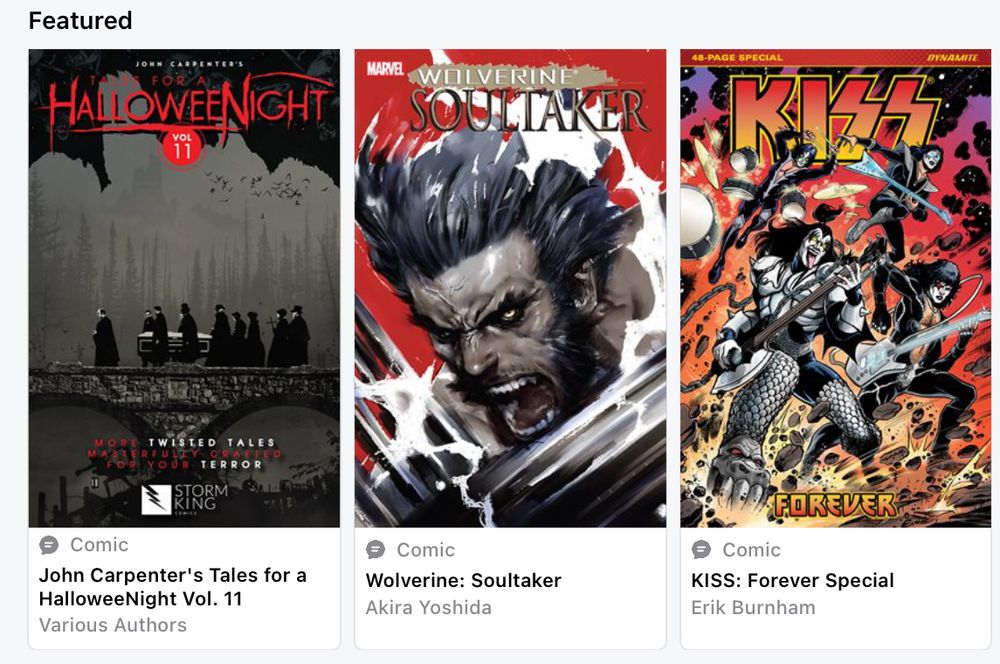Click Comic label on Wolverine card
Image resolution: width=1000 pixels, height=664 pixels.
click(426, 550)
